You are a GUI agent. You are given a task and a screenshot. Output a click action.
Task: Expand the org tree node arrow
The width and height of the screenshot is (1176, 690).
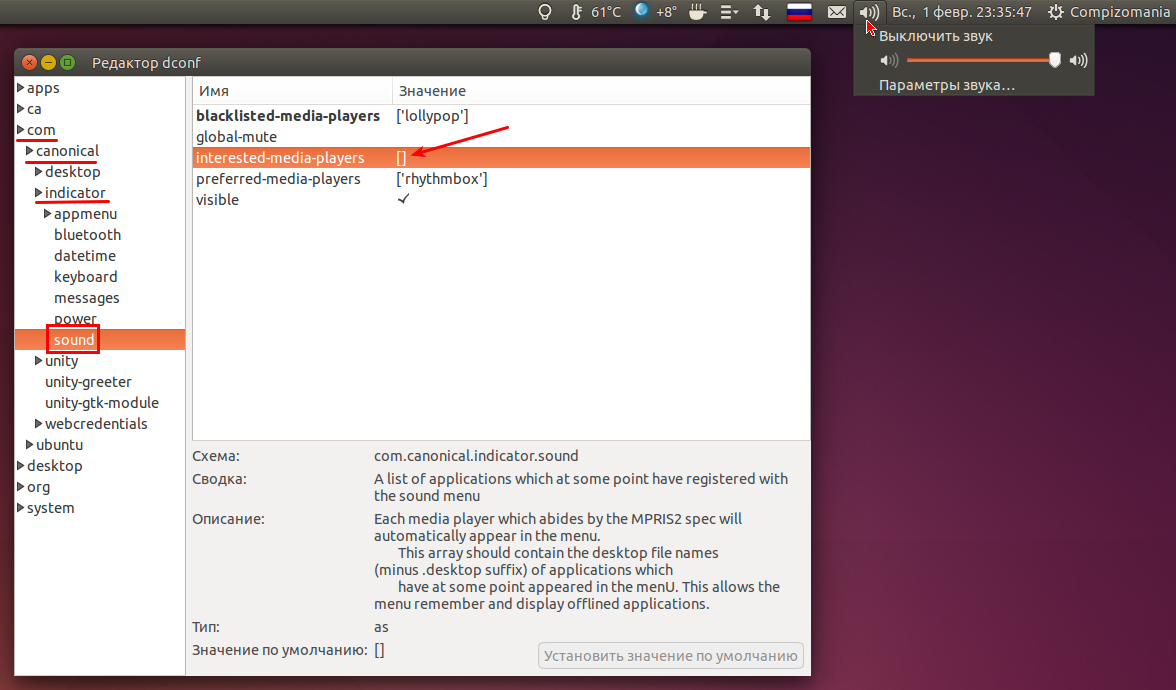[20, 487]
